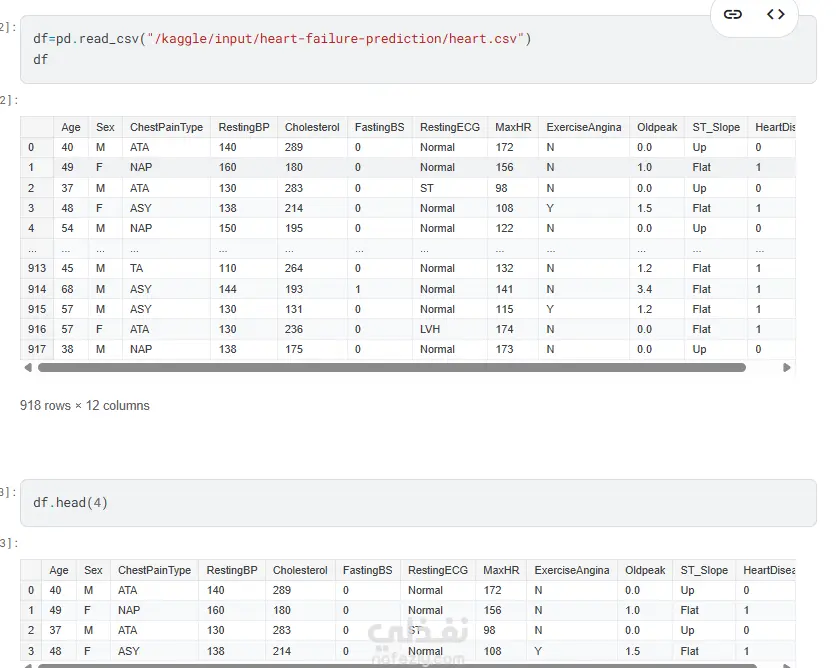Click the scrollbar beneath the df.head(4) output table
Screen dimensions: 836x668
point(391,665)
